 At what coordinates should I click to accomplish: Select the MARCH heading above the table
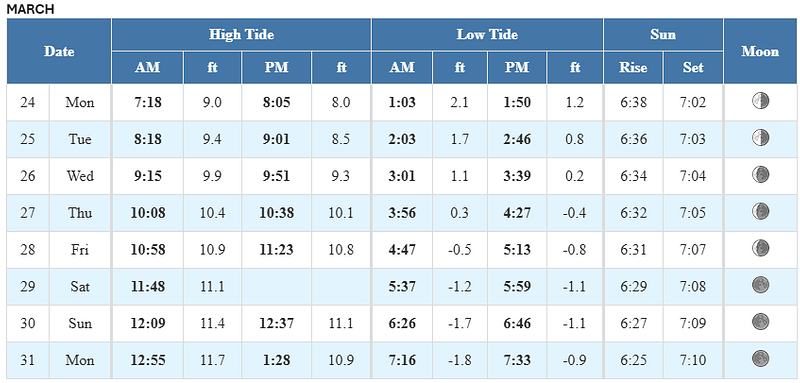pyautogui.click(x=31, y=9)
